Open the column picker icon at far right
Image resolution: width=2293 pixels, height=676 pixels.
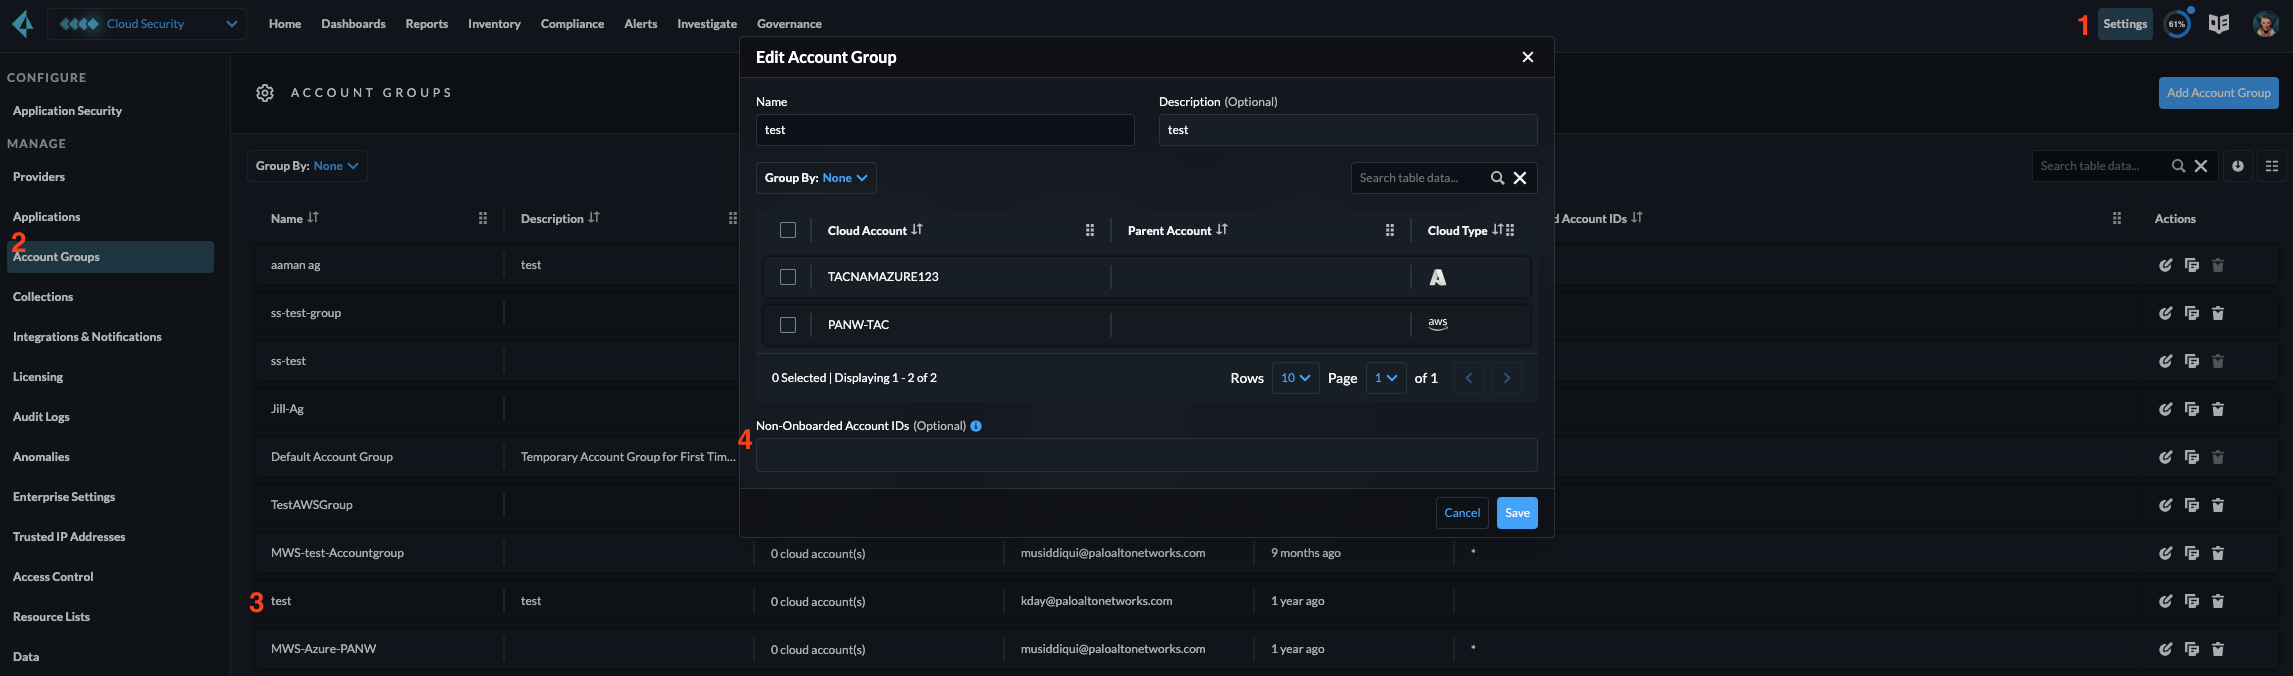[2272, 166]
